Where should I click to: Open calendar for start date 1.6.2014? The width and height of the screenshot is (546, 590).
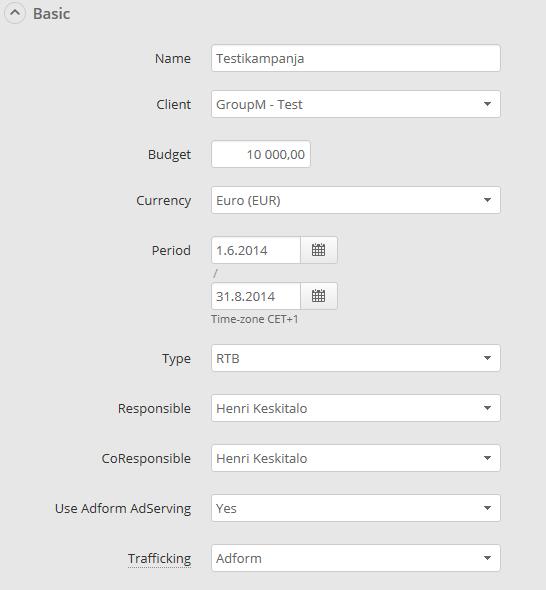319,250
